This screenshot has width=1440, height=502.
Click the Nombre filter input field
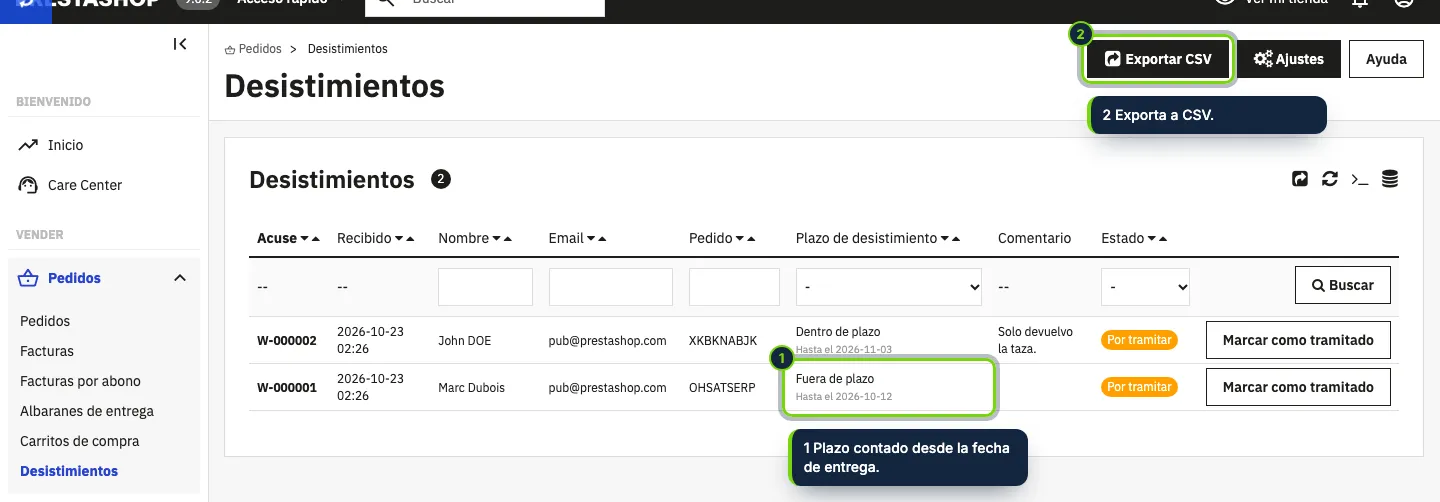pos(485,286)
